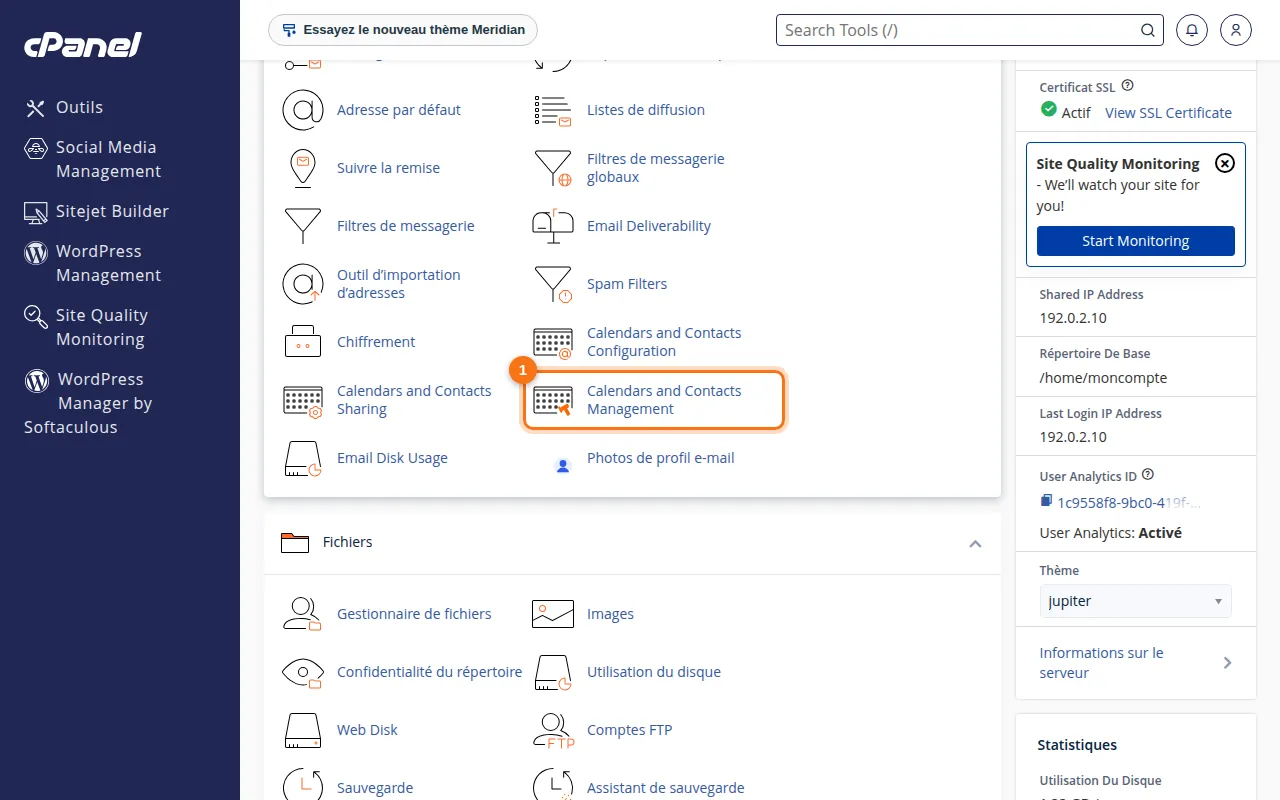Click the Email Deliverability mailbox icon

tap(552, 226)
